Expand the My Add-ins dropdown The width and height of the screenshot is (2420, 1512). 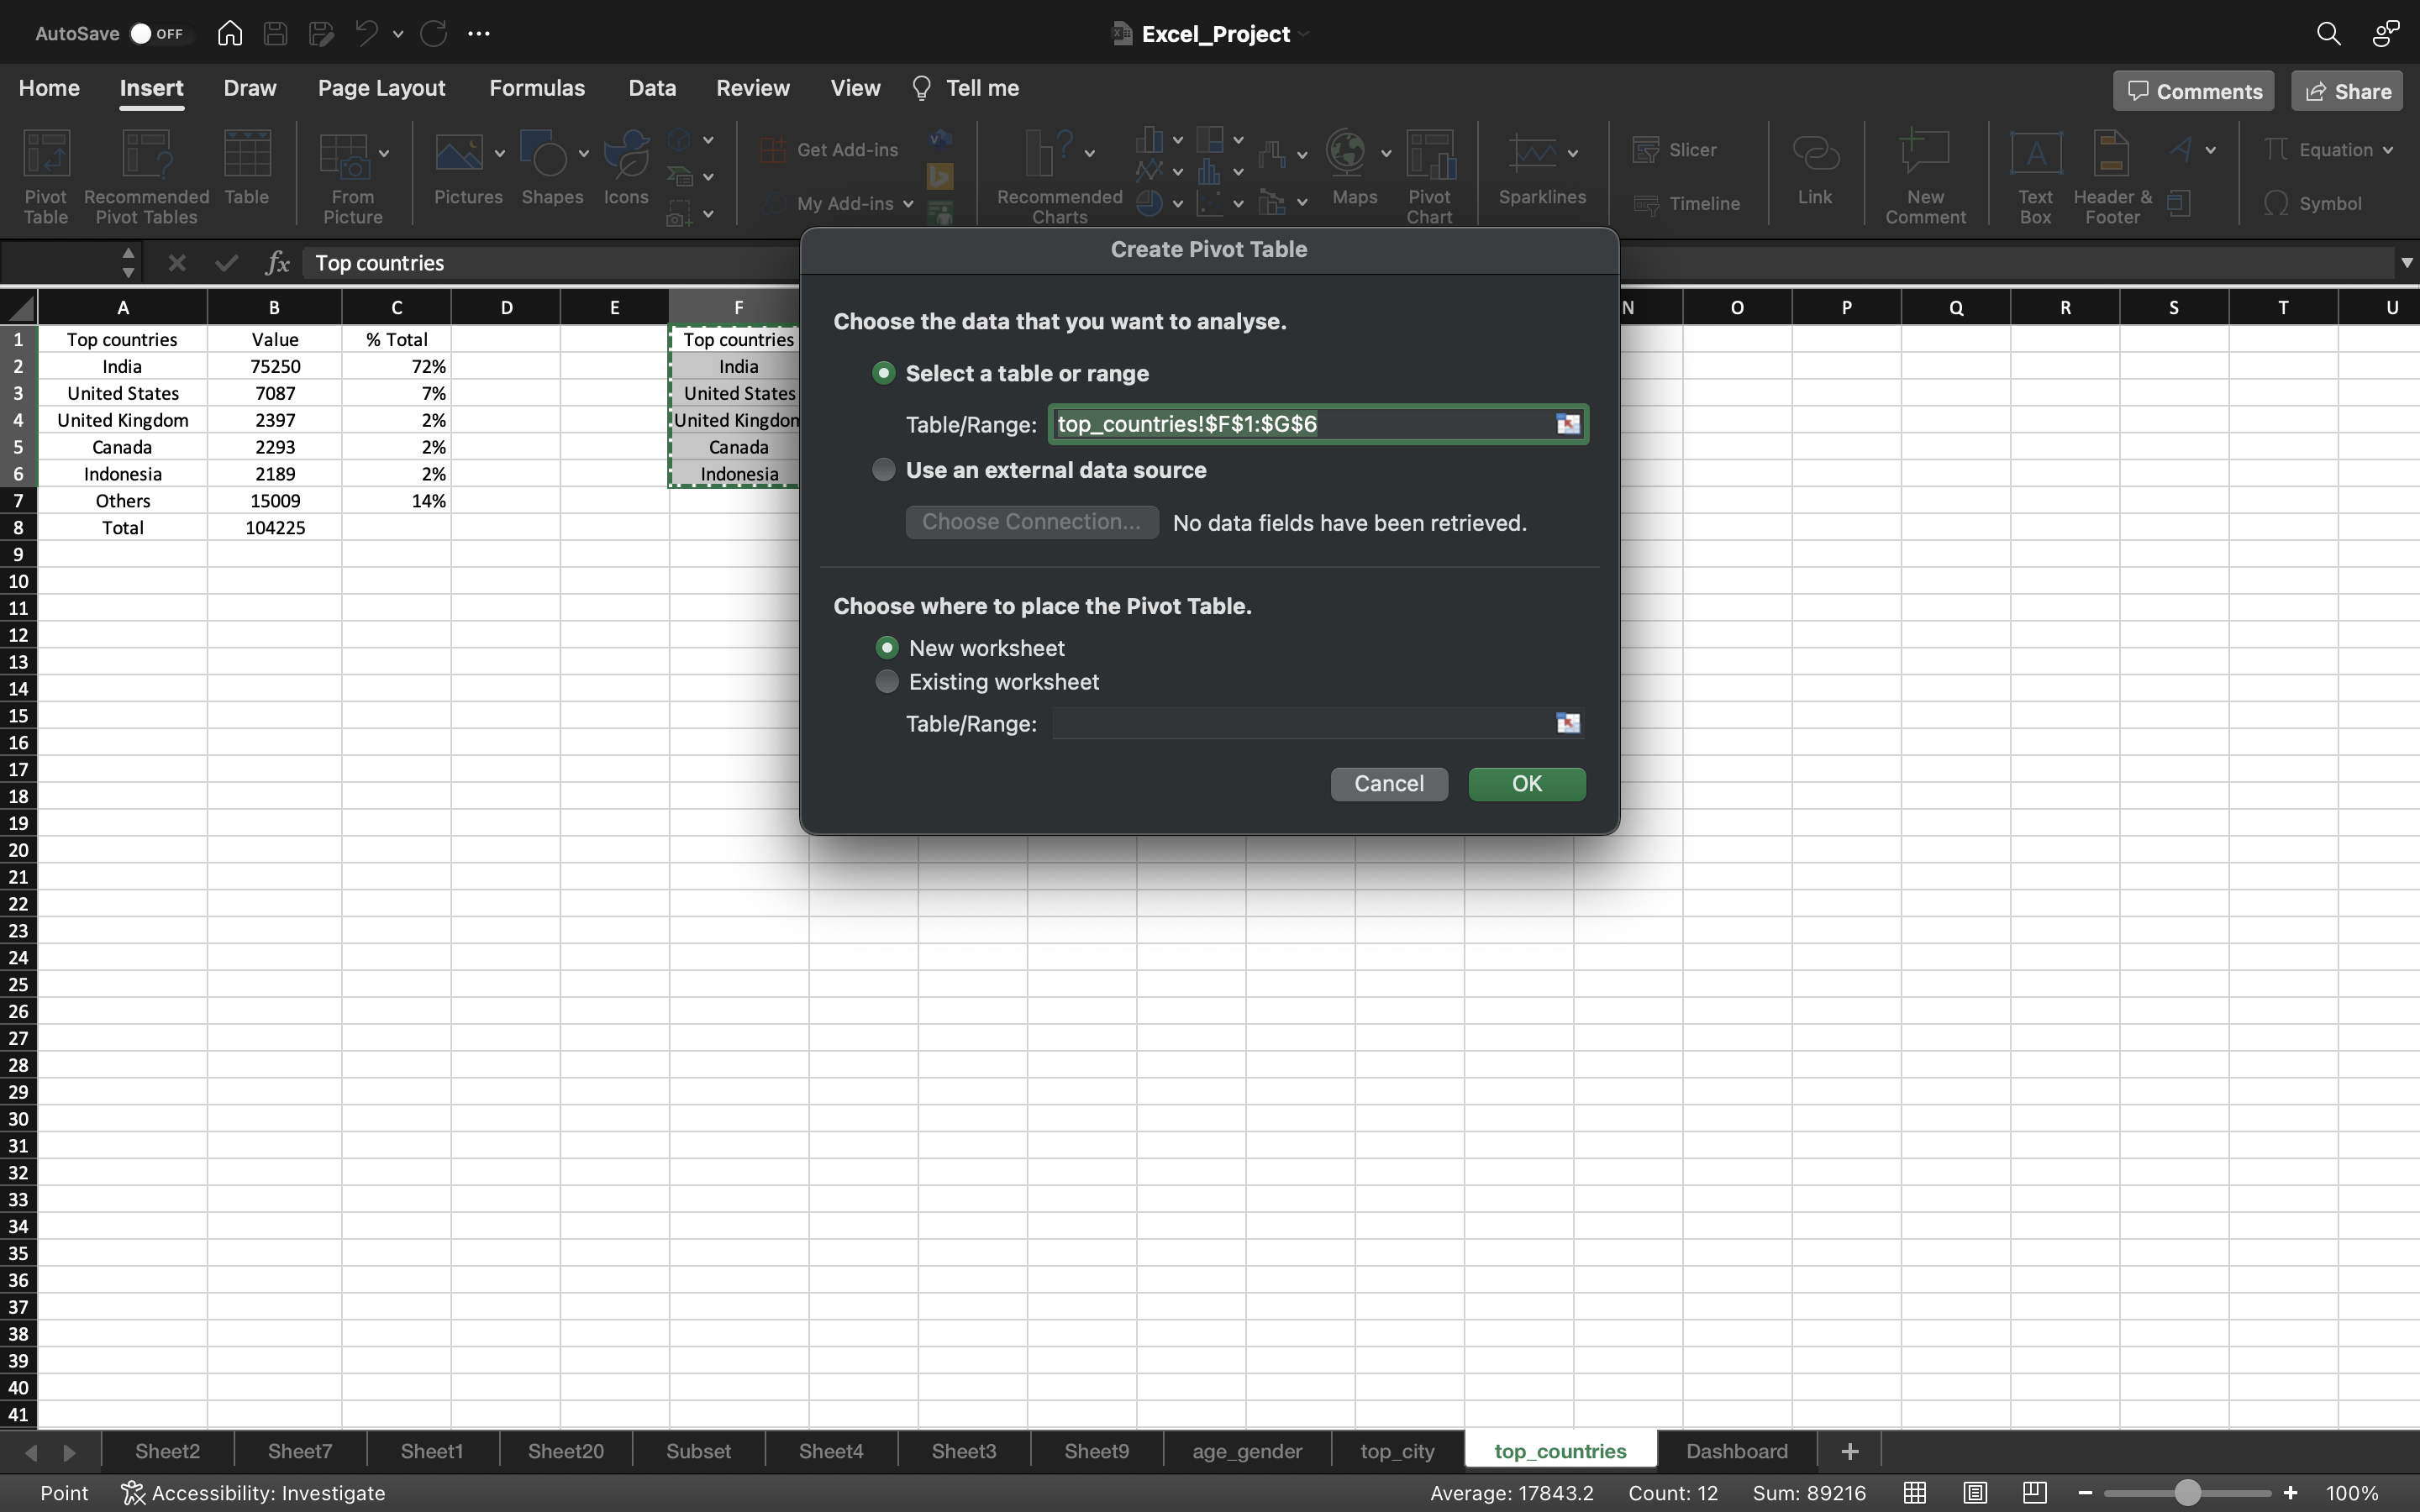click(908, 204)
